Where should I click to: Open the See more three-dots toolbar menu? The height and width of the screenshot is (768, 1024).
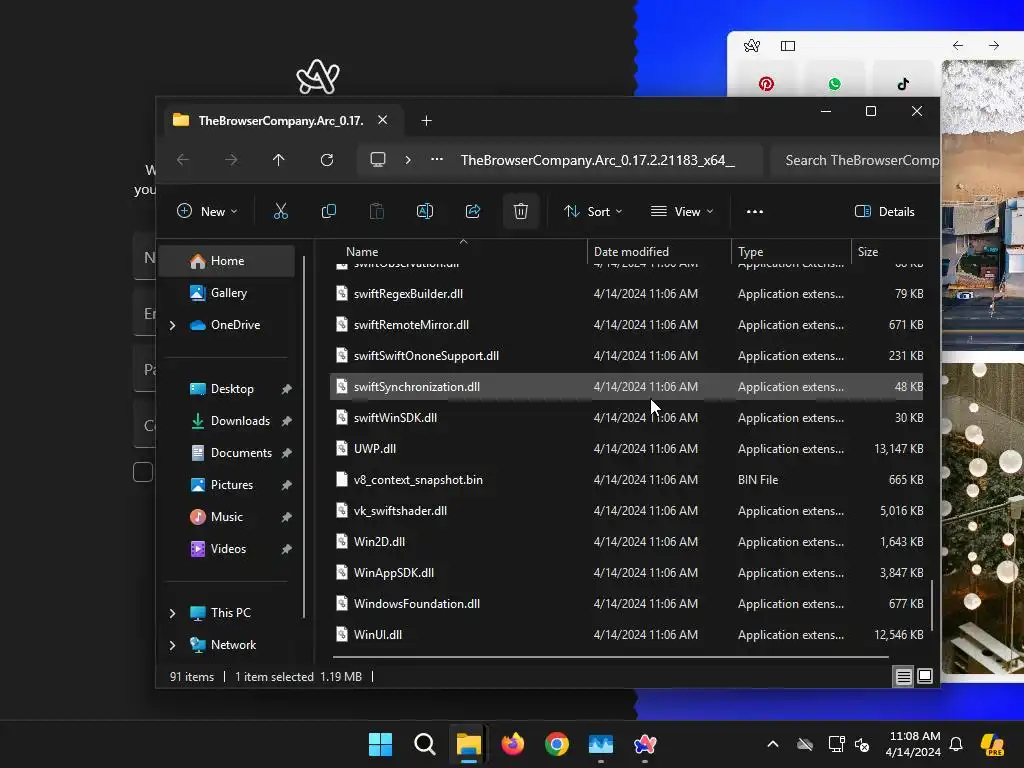pos(755,212)
